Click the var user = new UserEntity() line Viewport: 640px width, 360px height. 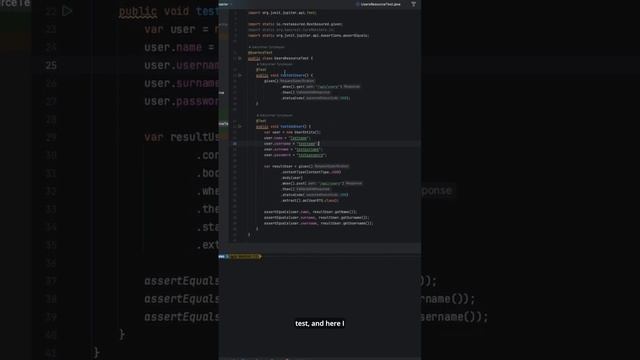[292, 132]
